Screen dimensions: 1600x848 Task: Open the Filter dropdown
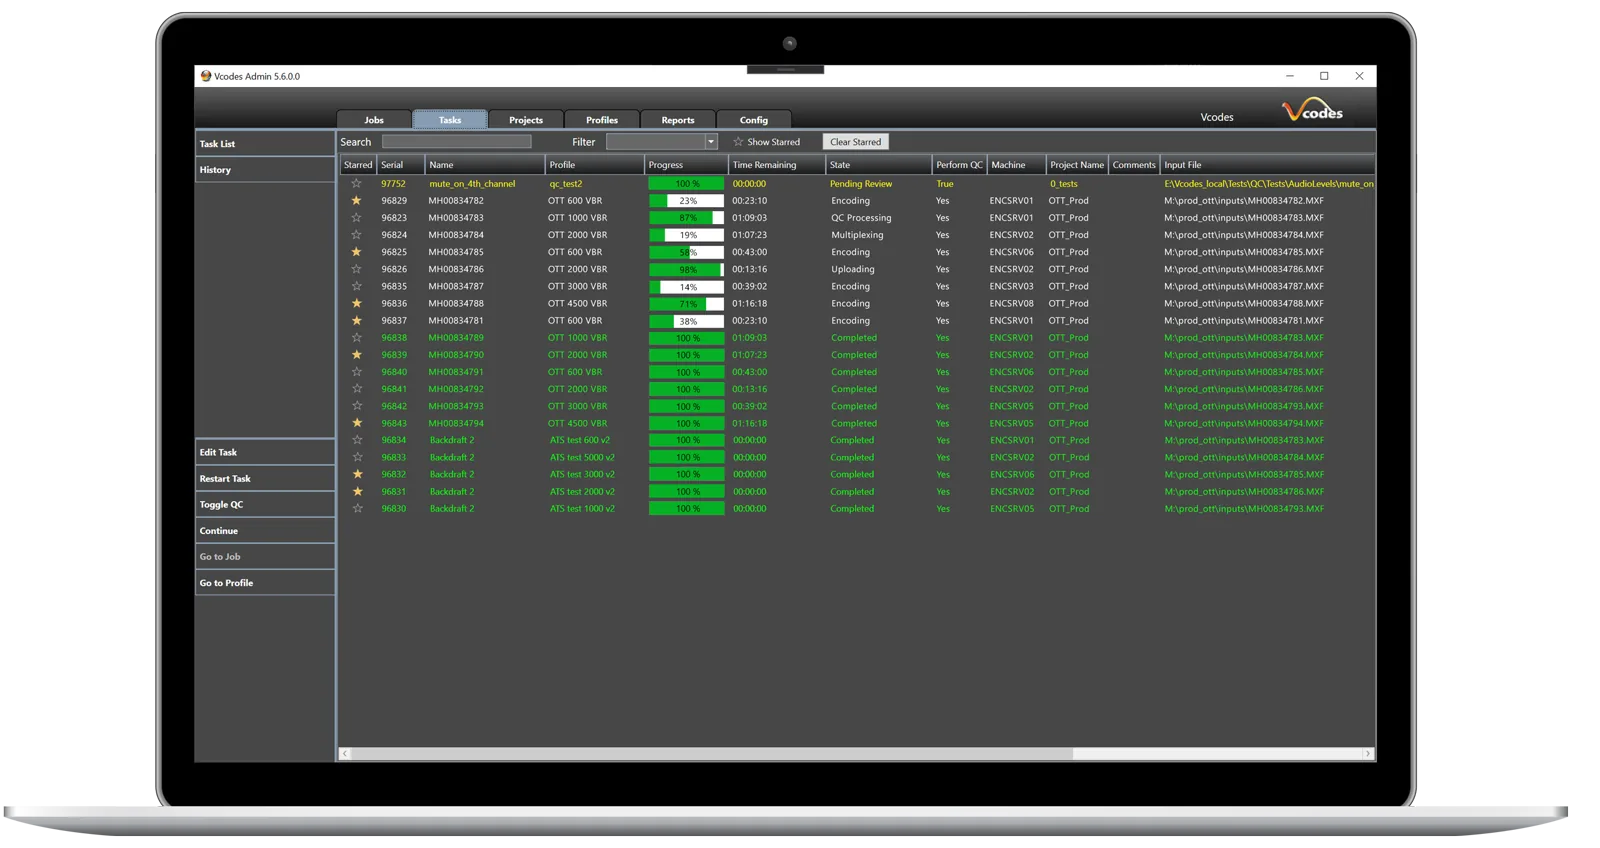coord(711,142)
